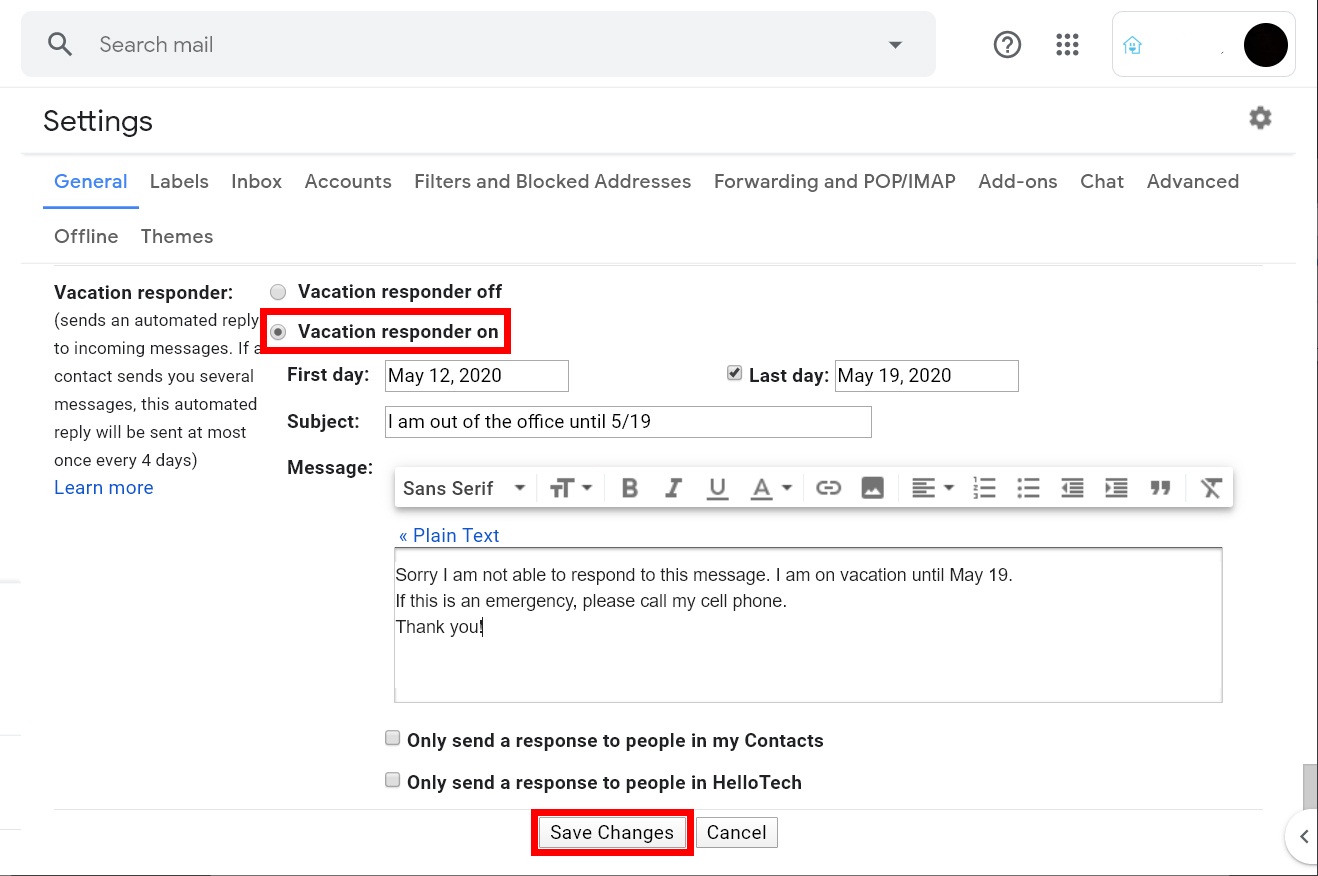Open the search options dropdown arrow
The width and height of the screenshot is (1318, 876).
[895, 45]
